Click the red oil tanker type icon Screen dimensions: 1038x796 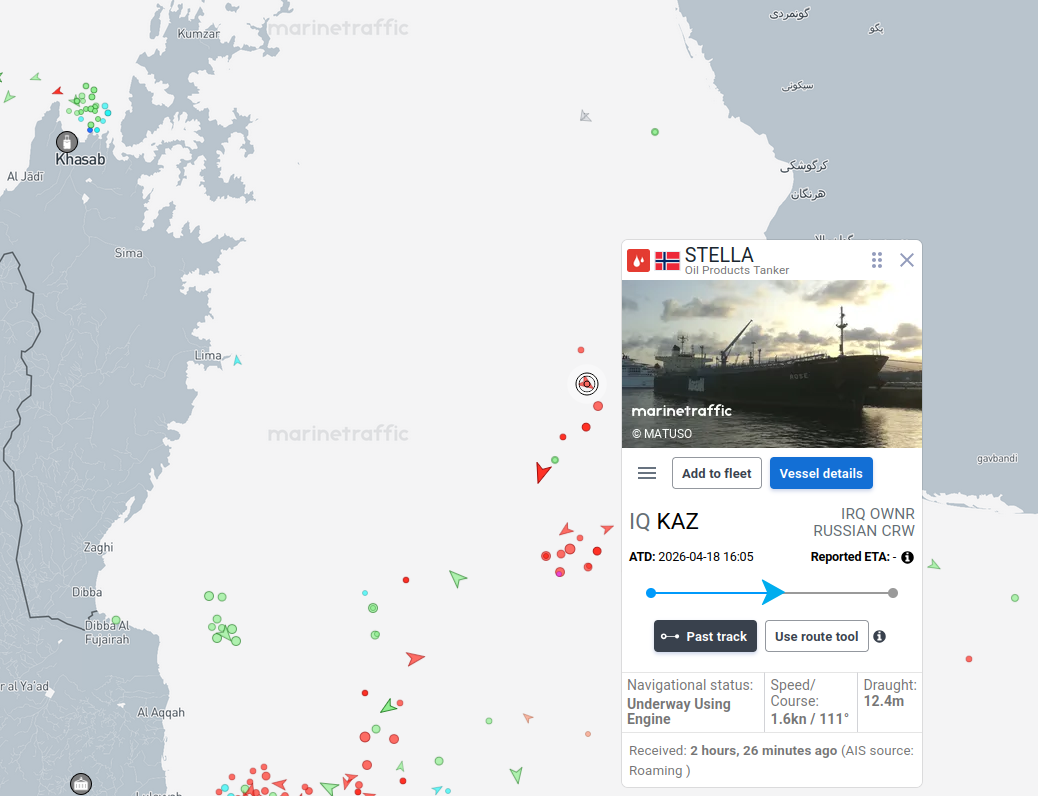pos(638,261)
